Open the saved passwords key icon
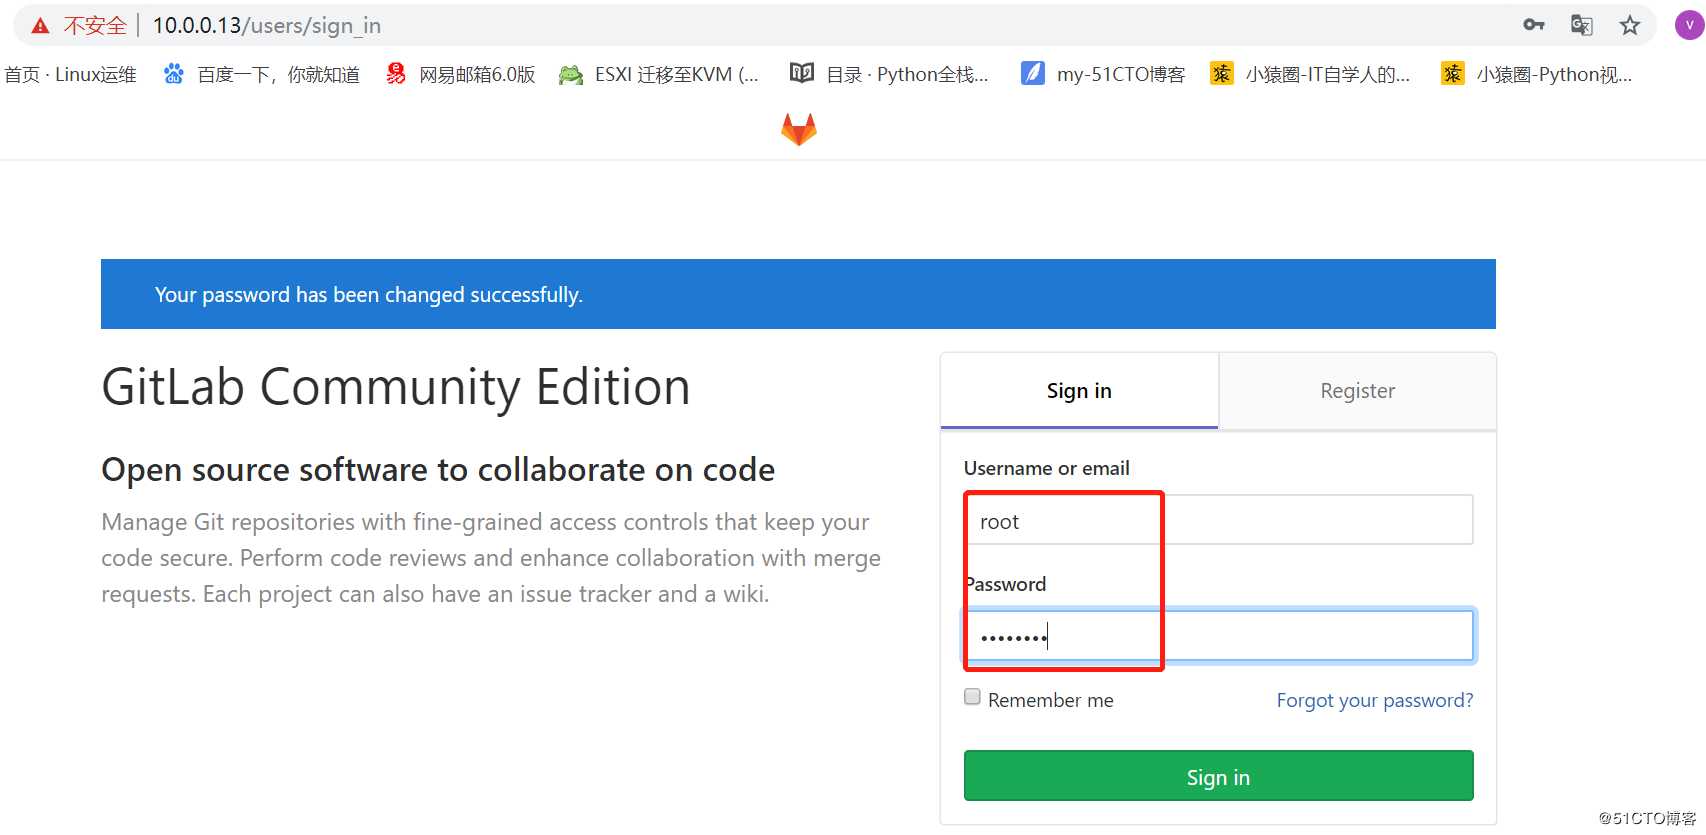Image resolution: width=1706 pixels, height=835 pixels. tap(1534, 25)
